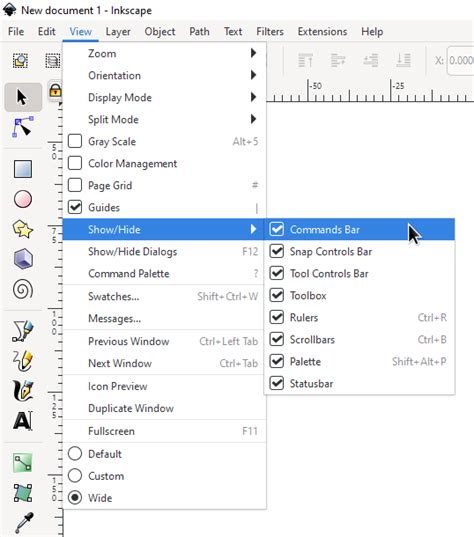
Task: Open the Extensions menu
Action: (x=322, y=32)
